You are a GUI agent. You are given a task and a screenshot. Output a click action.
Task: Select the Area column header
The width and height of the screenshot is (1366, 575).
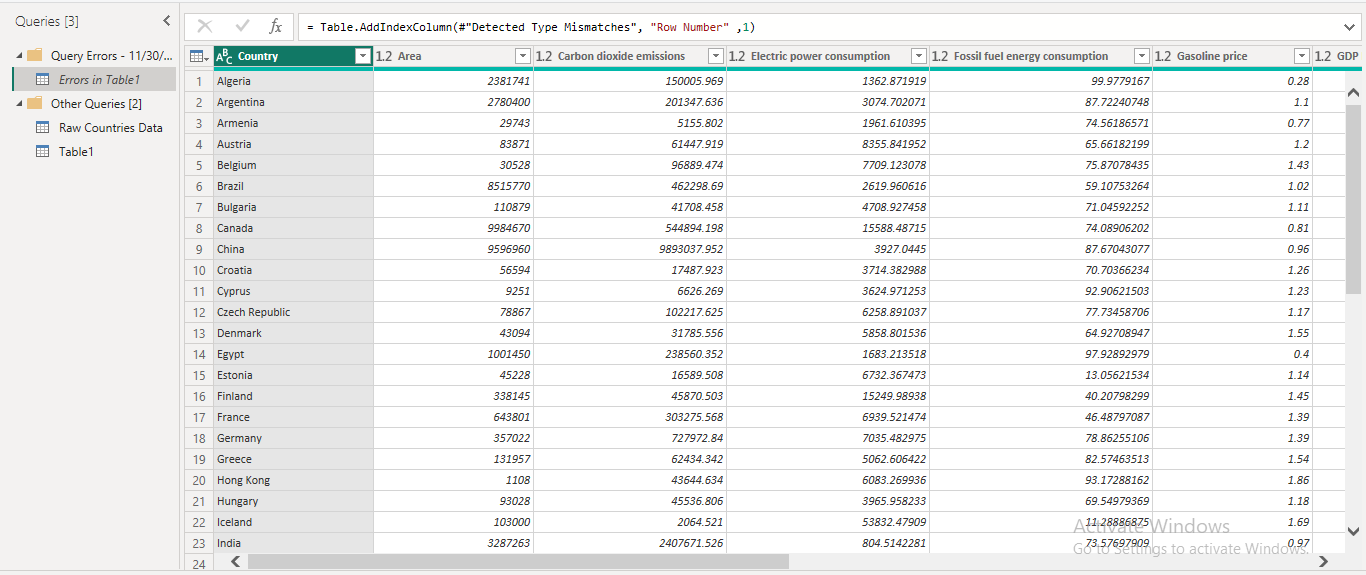coord(454,57)
